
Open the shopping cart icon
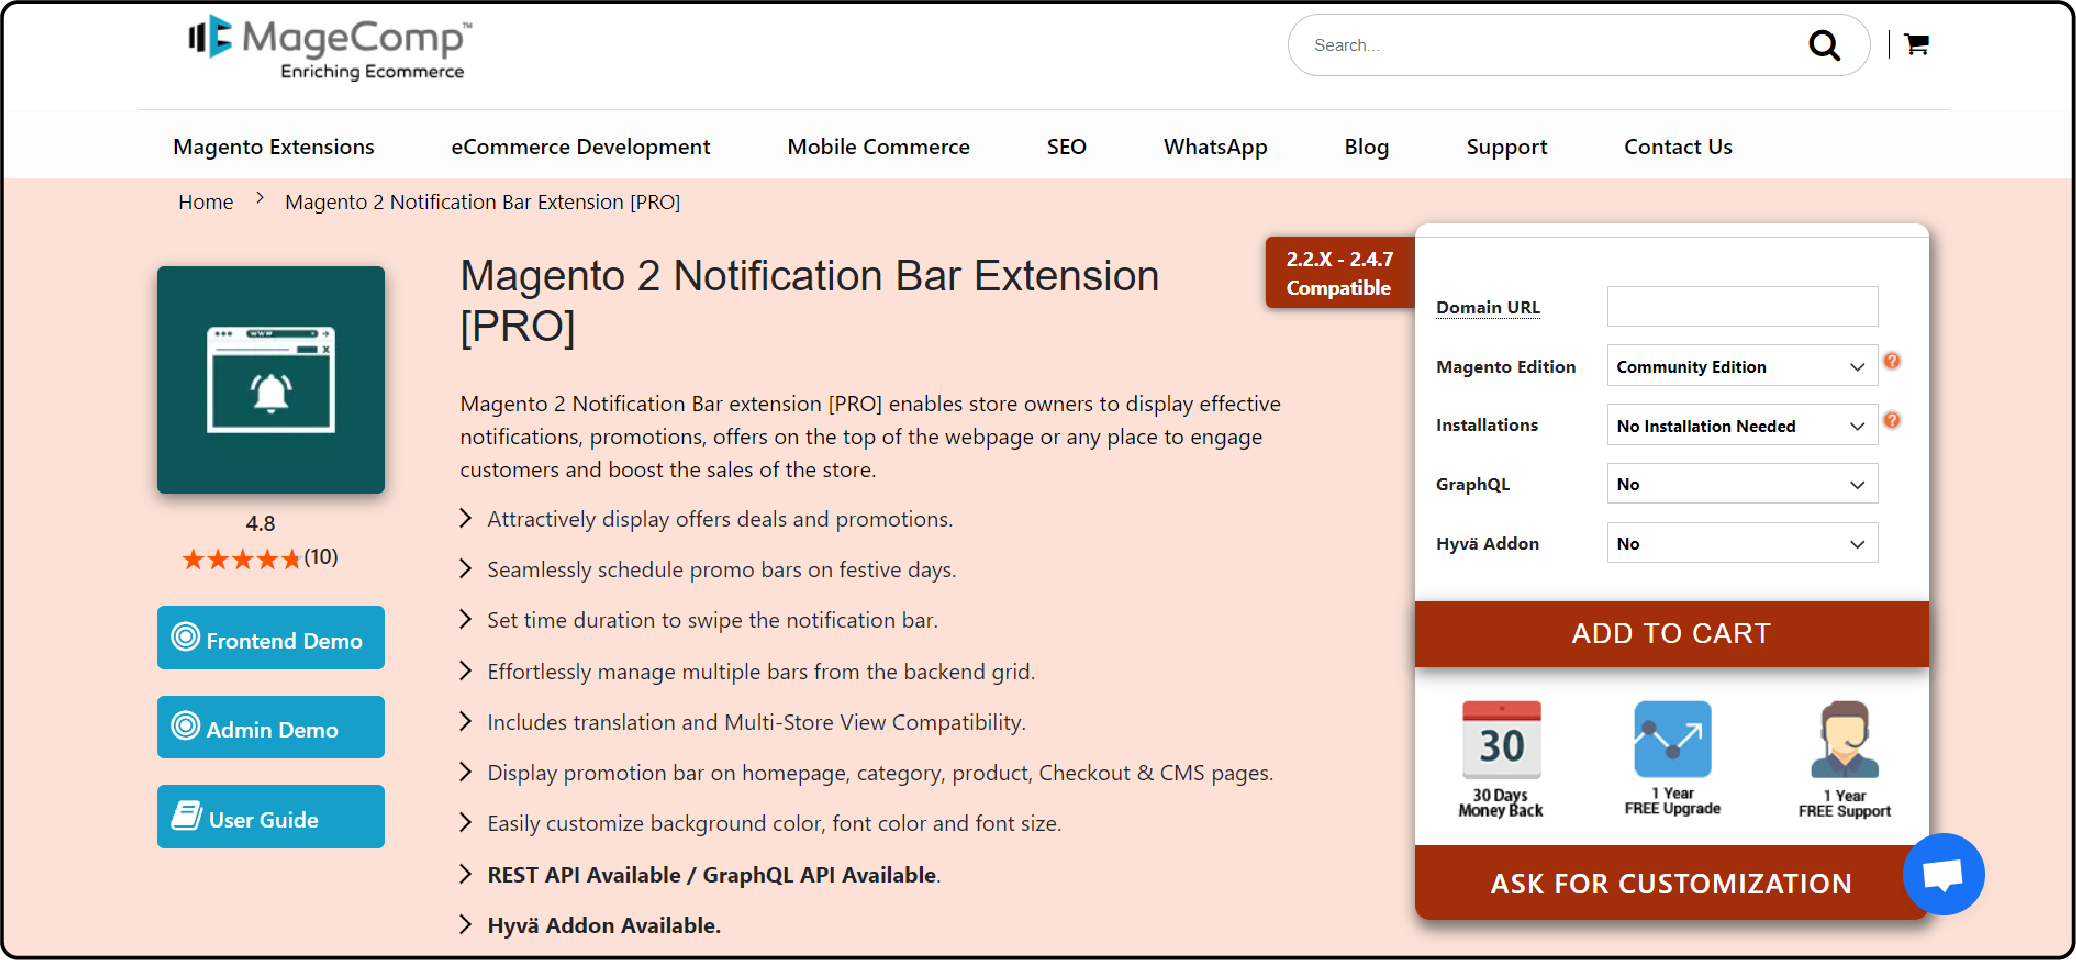pos(1916,44)
